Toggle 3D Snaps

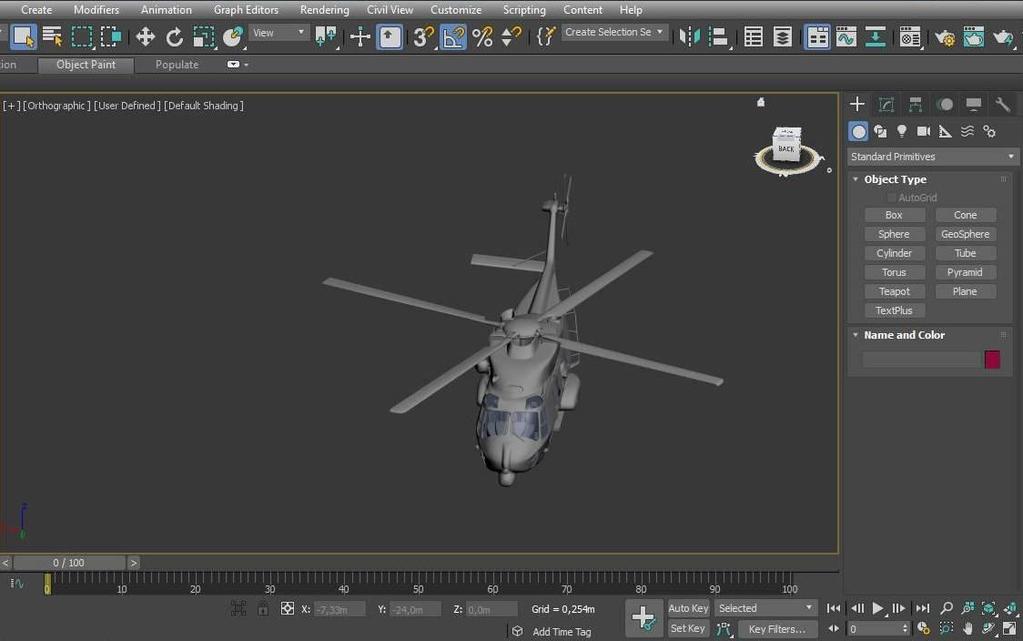coord(423,37)
